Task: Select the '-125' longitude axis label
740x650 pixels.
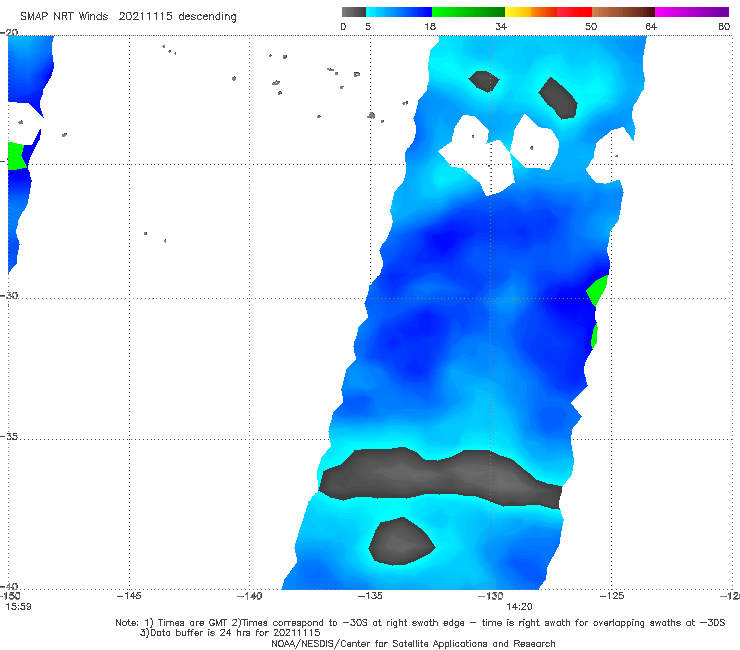Action: coord(611,596)
